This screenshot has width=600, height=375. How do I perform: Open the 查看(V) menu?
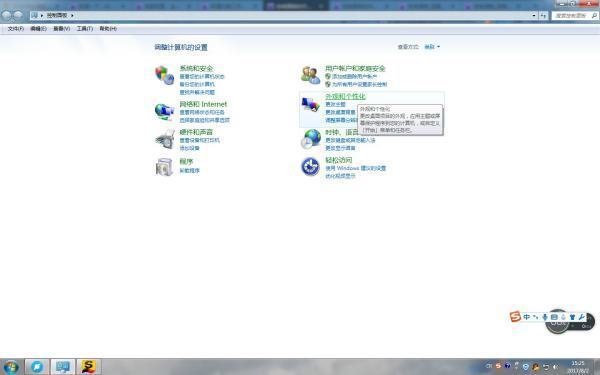[61, 29]
